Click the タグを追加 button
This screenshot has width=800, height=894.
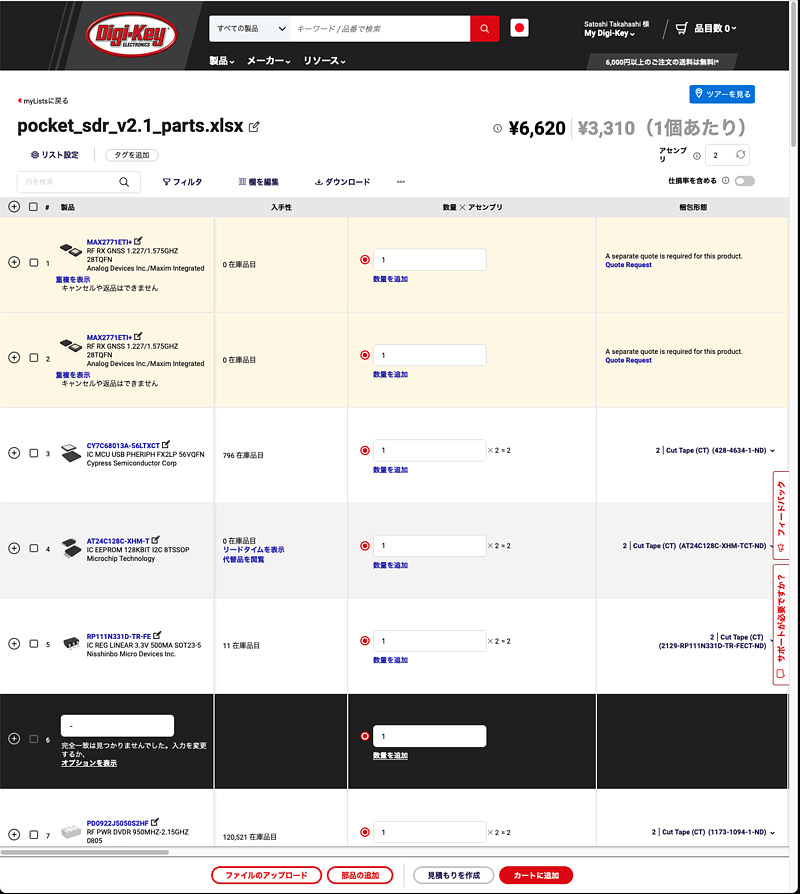(132, 155)
